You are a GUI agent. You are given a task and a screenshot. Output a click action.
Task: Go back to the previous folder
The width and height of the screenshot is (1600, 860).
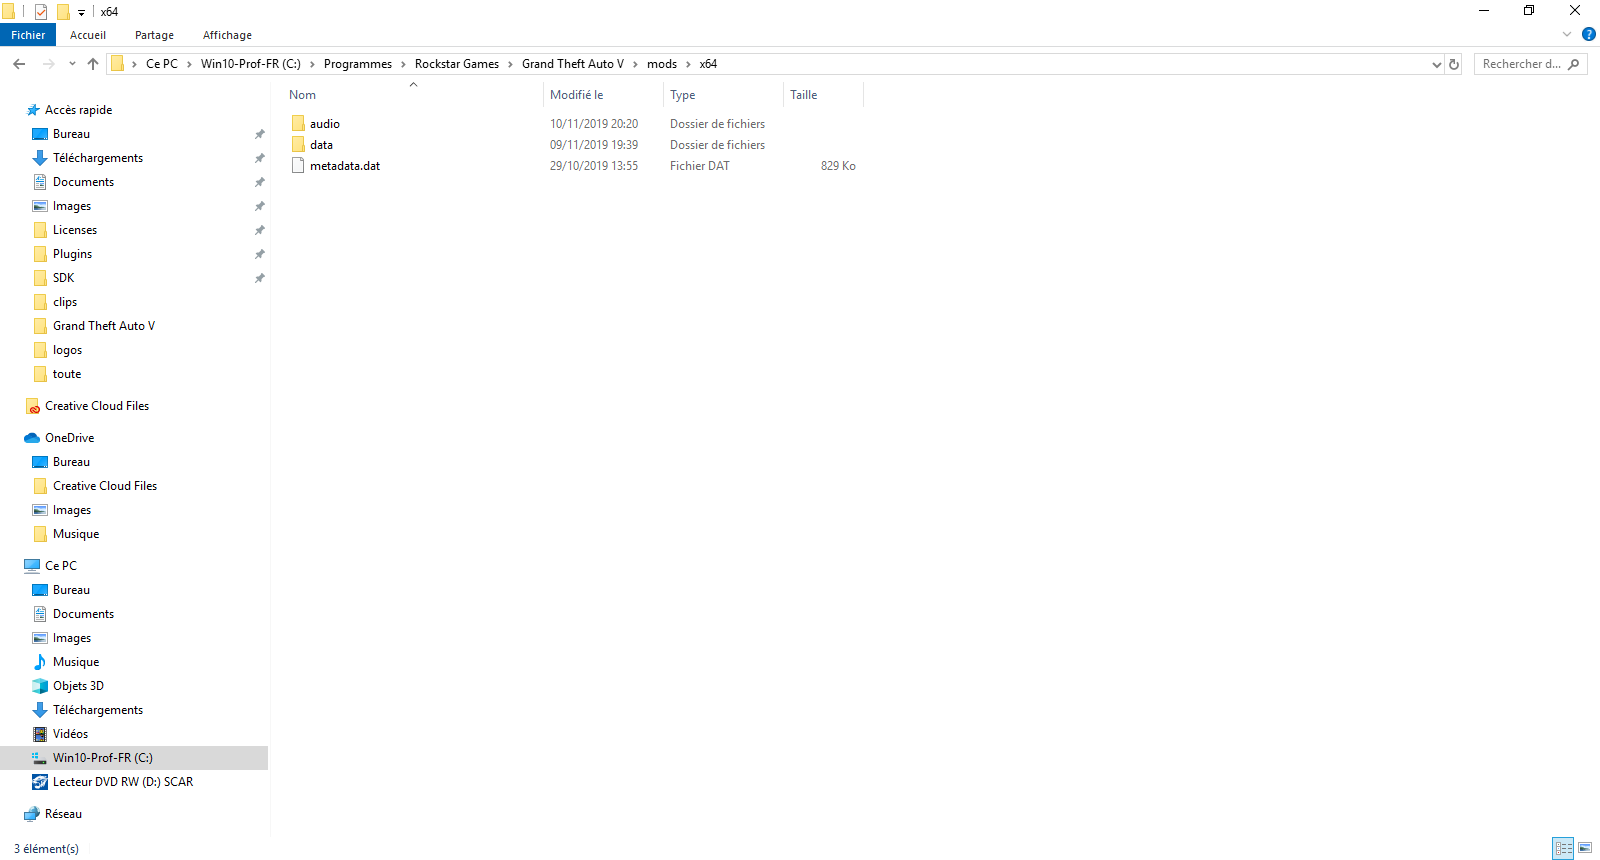click(19, 64)
